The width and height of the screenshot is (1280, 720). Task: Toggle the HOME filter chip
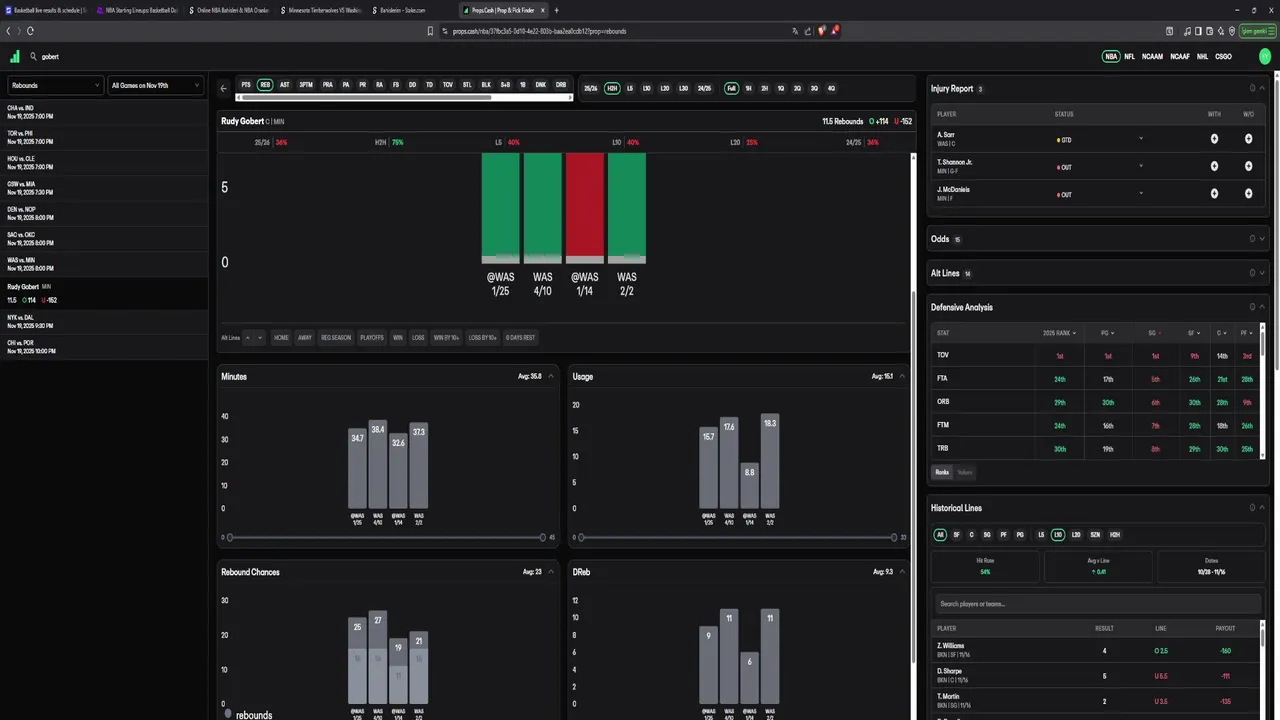281,337
